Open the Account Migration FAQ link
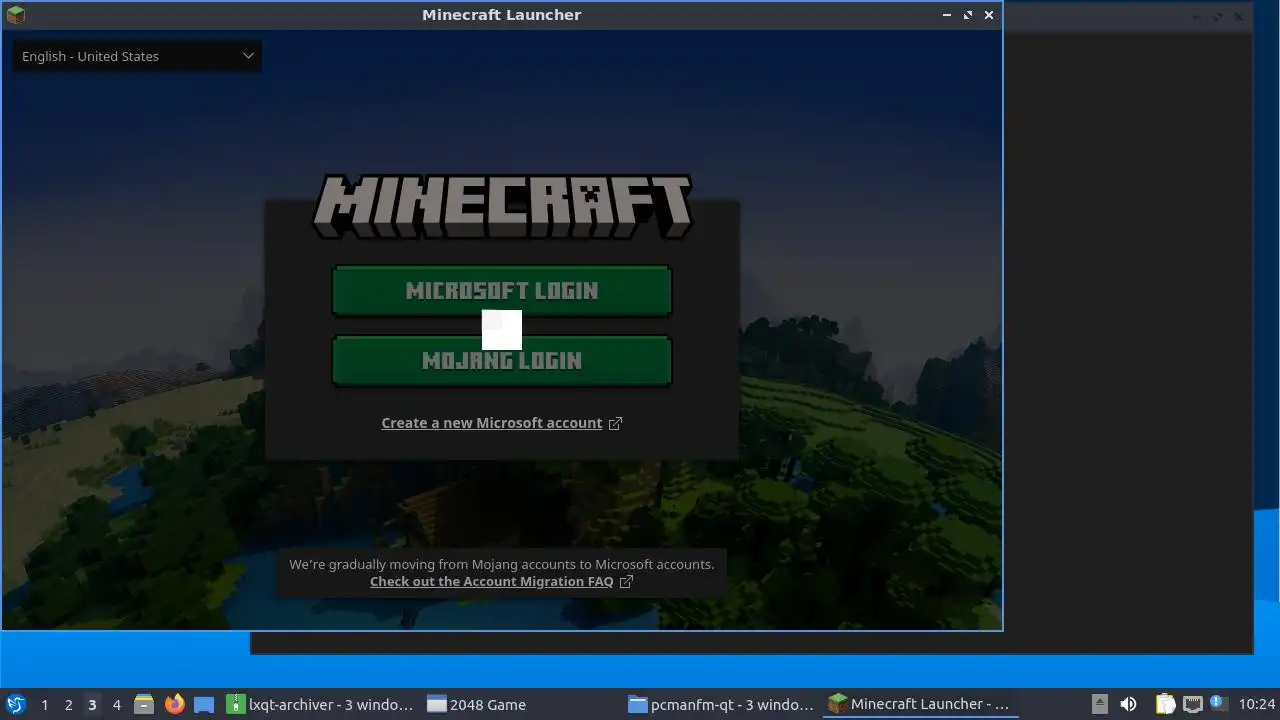 491,581
